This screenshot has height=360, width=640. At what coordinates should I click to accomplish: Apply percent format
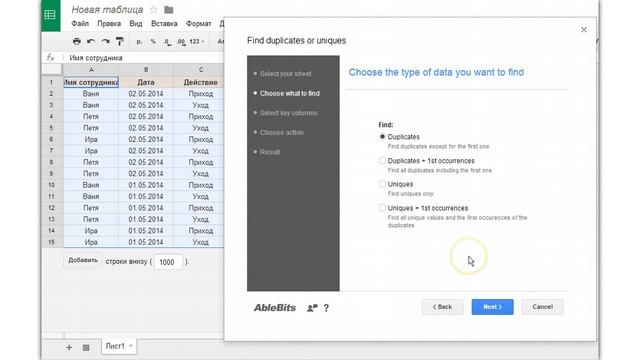click(x=153, y=42)
